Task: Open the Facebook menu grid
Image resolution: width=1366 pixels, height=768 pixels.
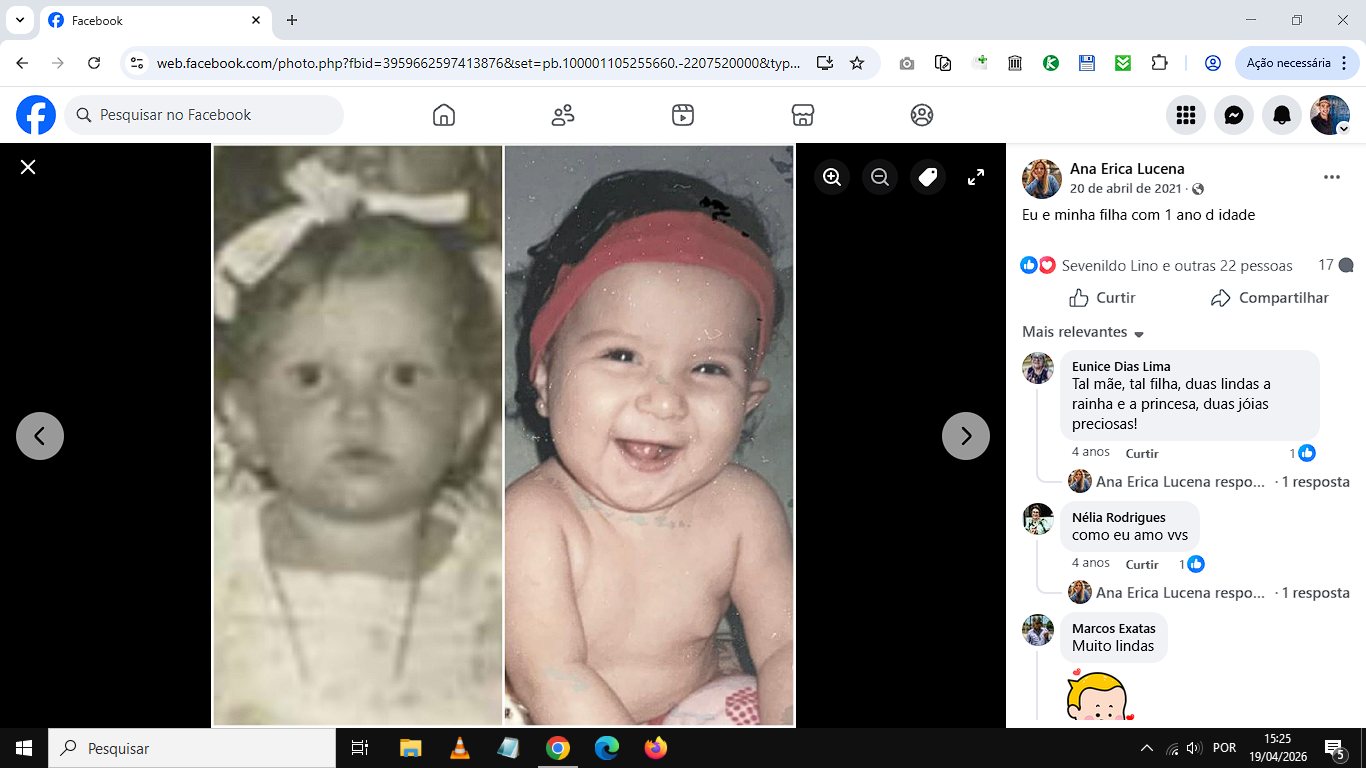Action: tap(1186, 115)
